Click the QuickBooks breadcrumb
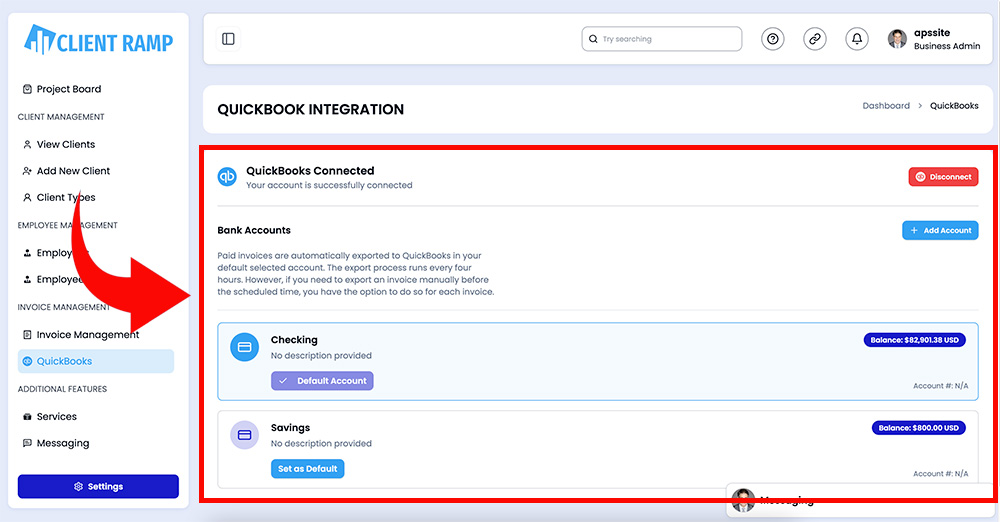The image size is (1000, 522). point(954,106)
